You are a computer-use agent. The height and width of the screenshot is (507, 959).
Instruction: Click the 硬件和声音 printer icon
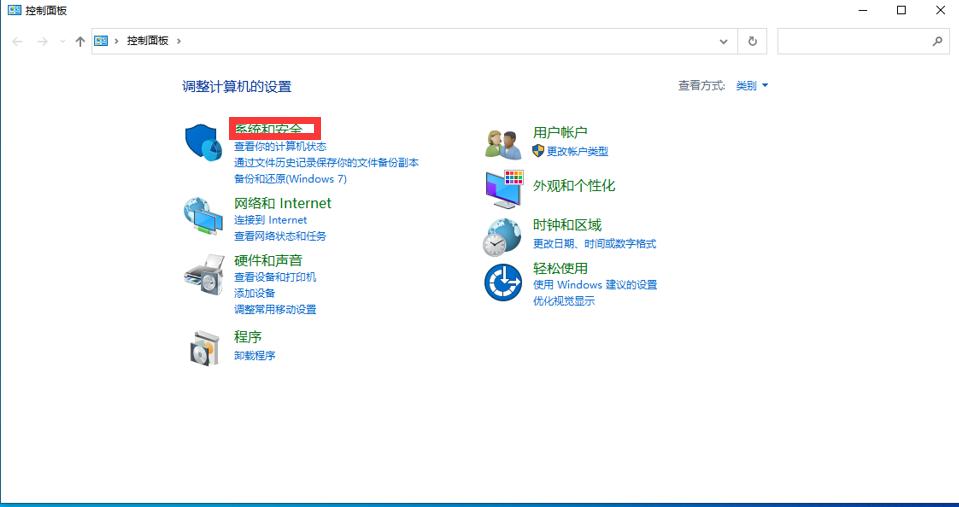pyautogui.click(x=204, y=275)
